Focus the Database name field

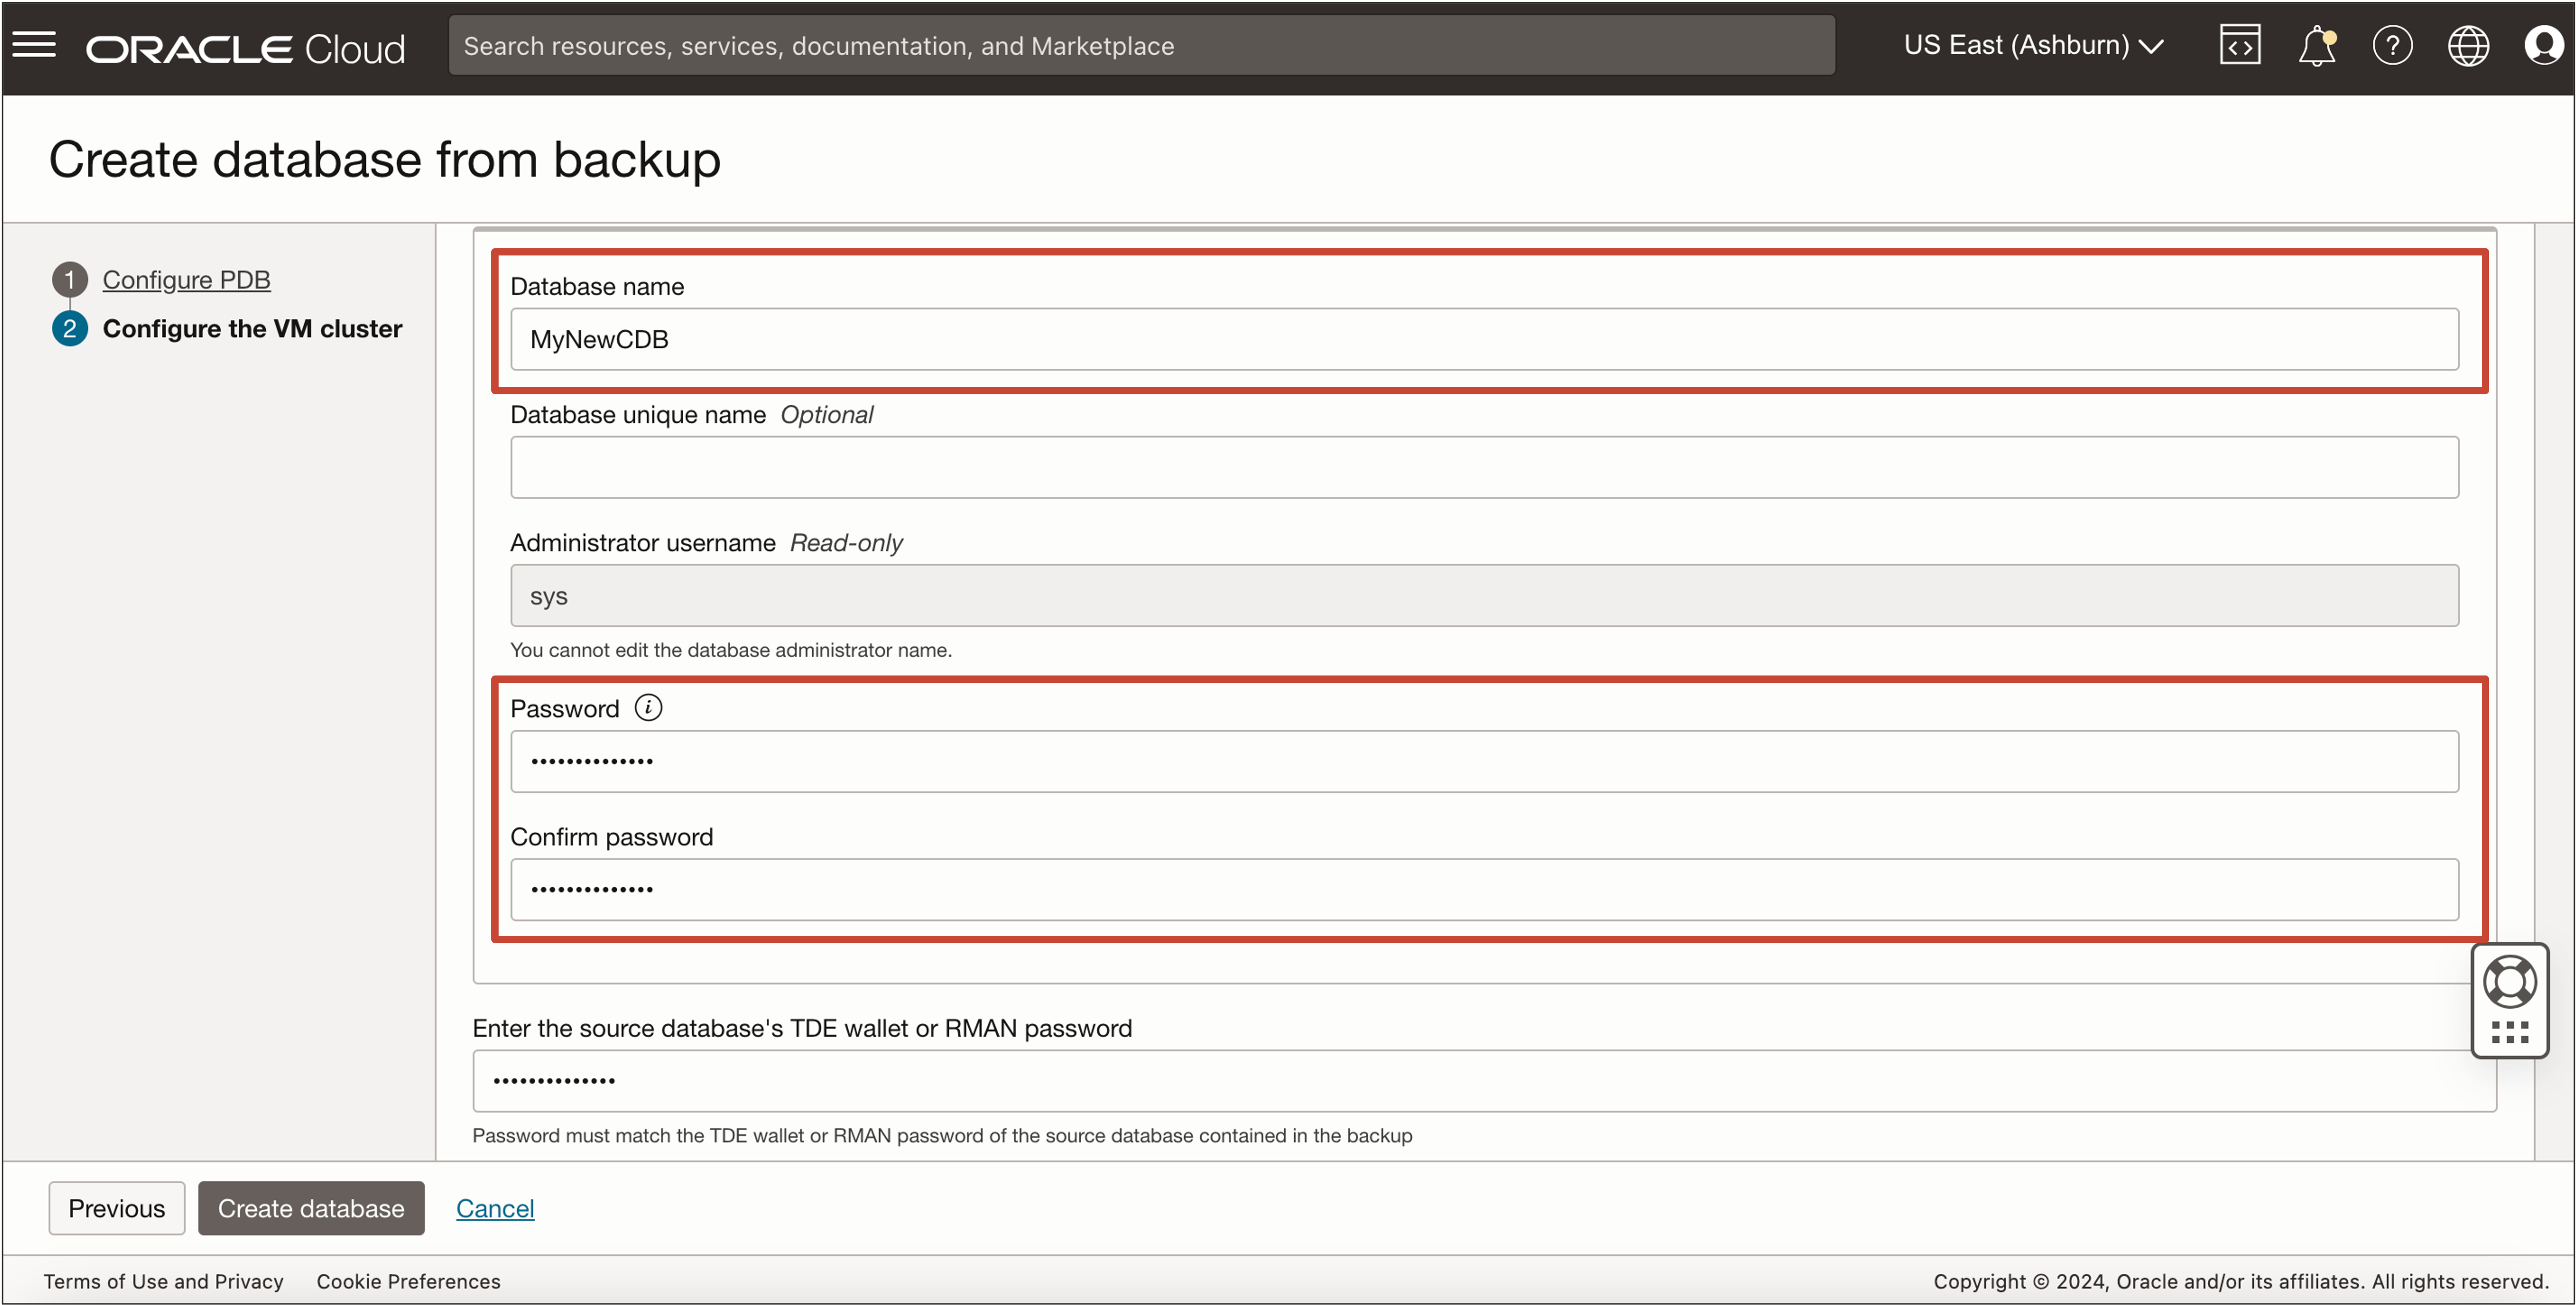pyautogui.click(x=1483, y=339)
